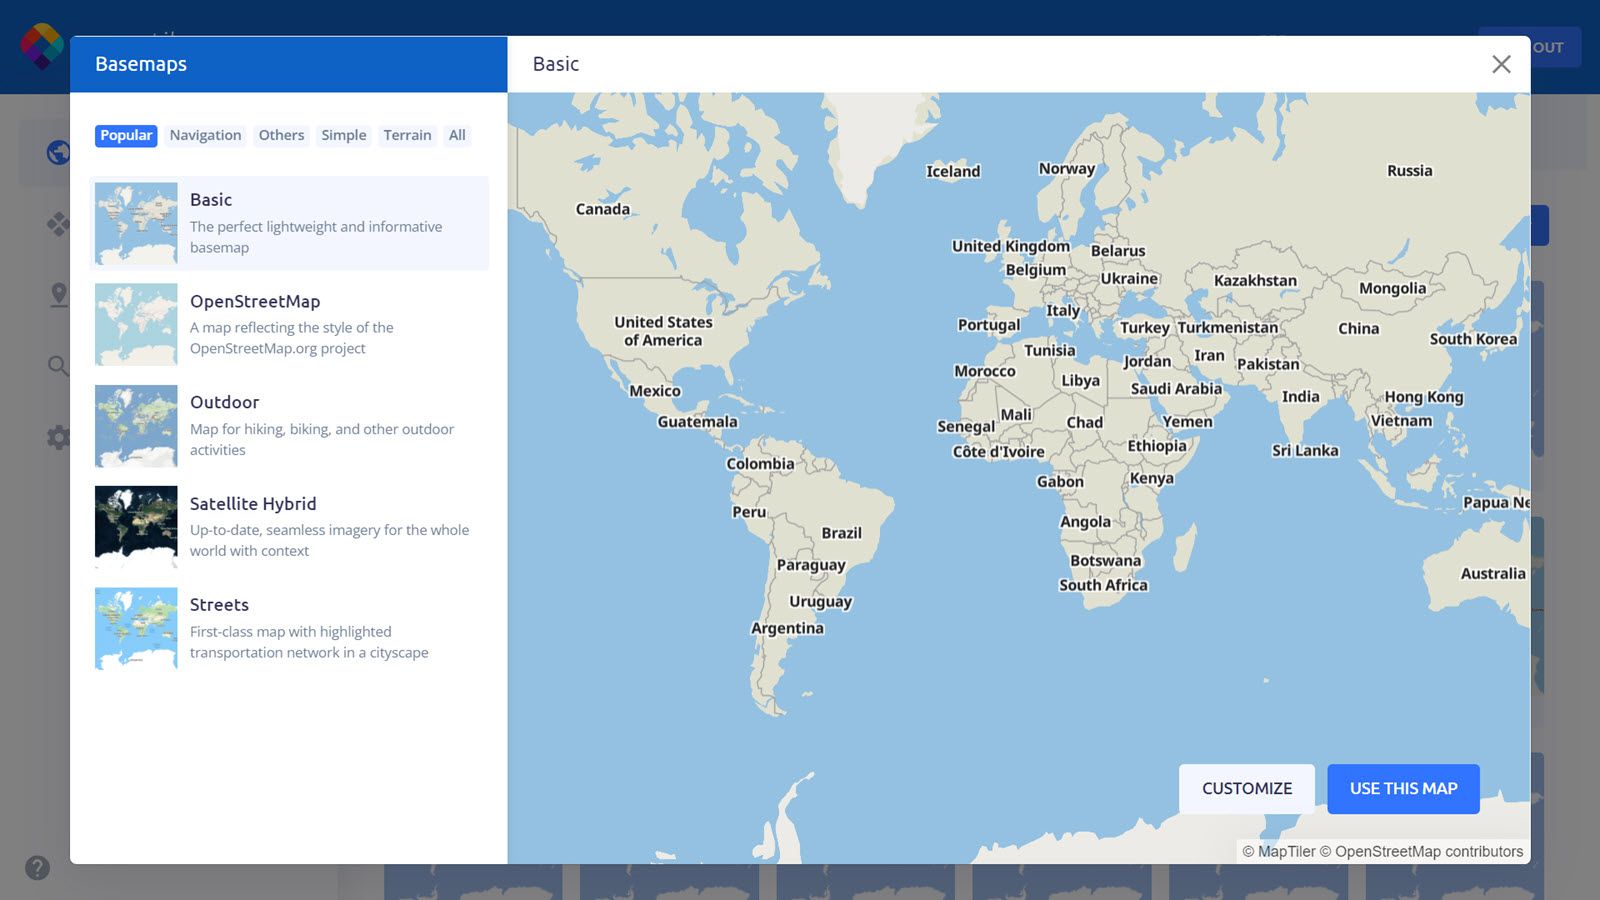Screen dimensions: 1600x900
Task: Open the Others basemap category
Action: pos(281,135)
